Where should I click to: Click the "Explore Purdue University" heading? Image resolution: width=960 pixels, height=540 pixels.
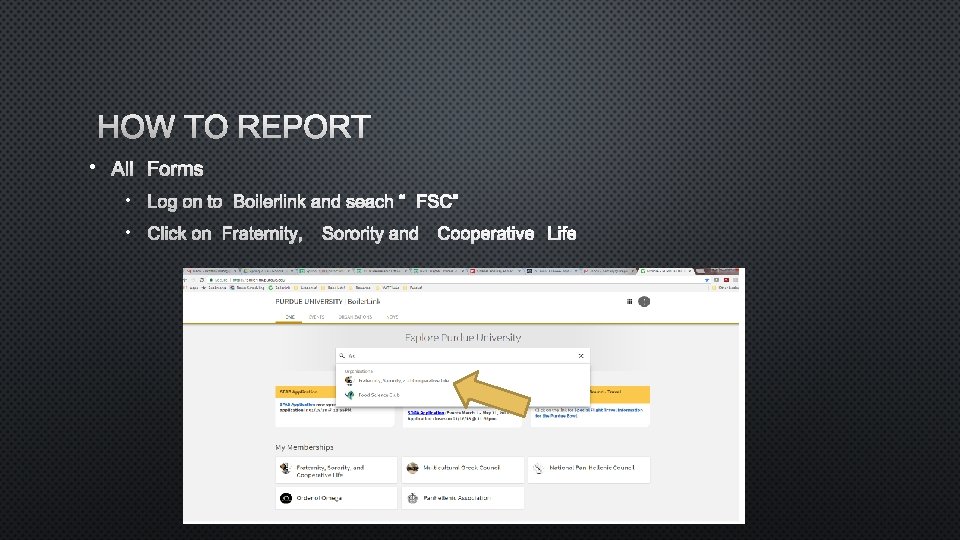pos(463,337)
